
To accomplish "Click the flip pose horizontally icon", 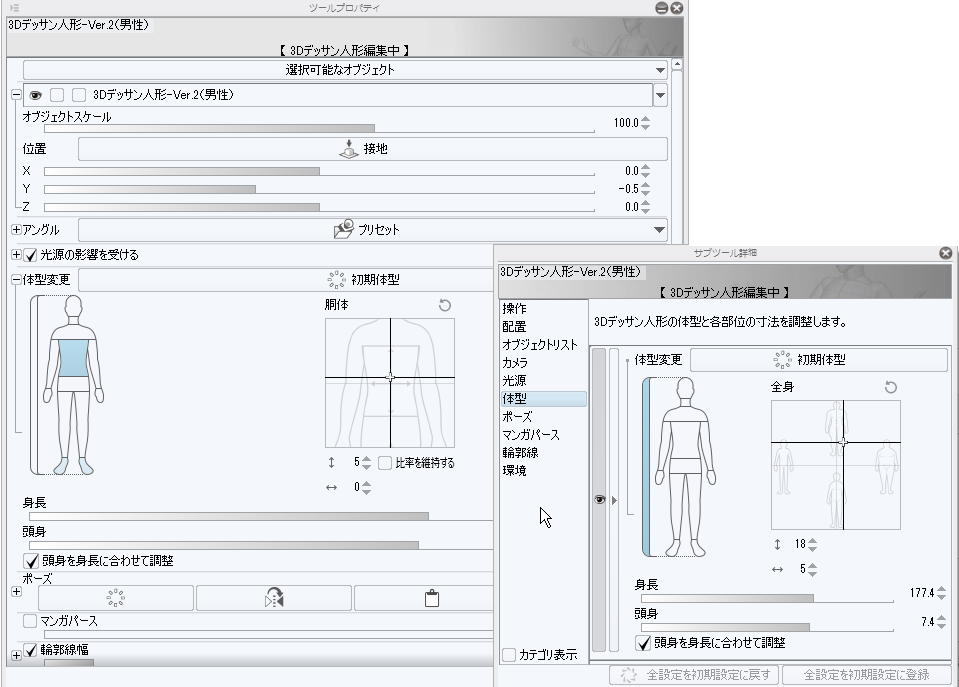I will click(x=274, y=598).
